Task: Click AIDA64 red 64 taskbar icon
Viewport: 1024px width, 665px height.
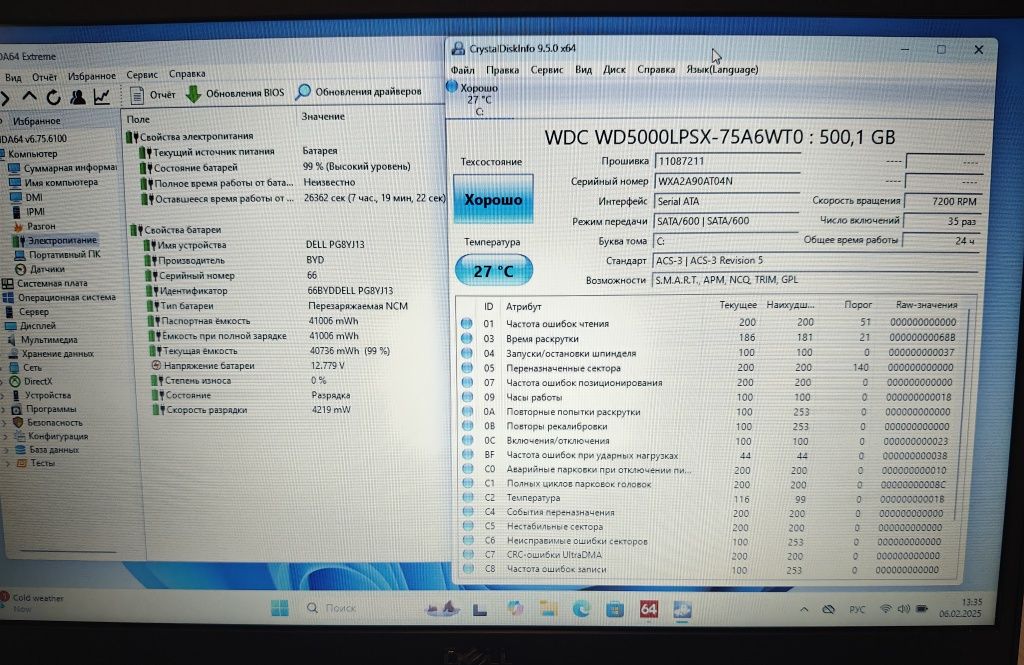Action: click(x=648, y=609)
